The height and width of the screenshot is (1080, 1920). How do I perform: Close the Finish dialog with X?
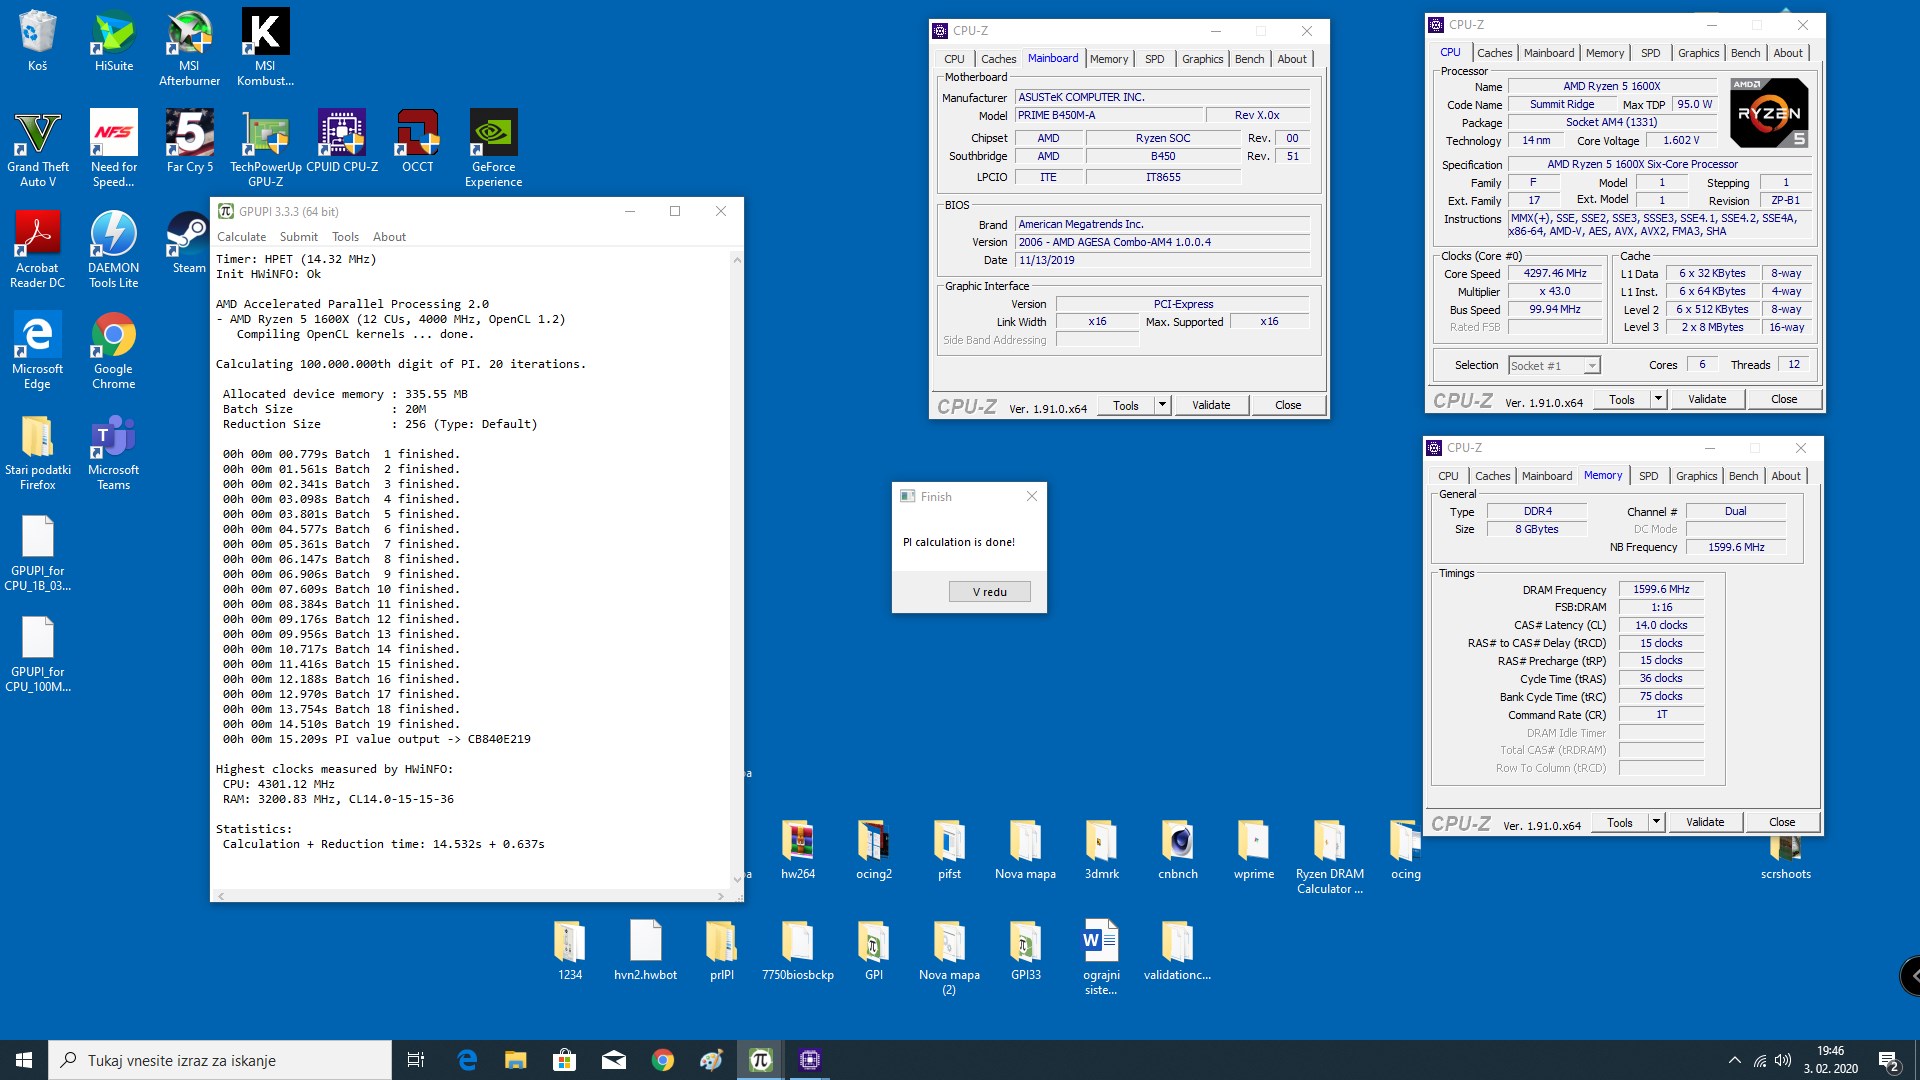pos(1032,496)
